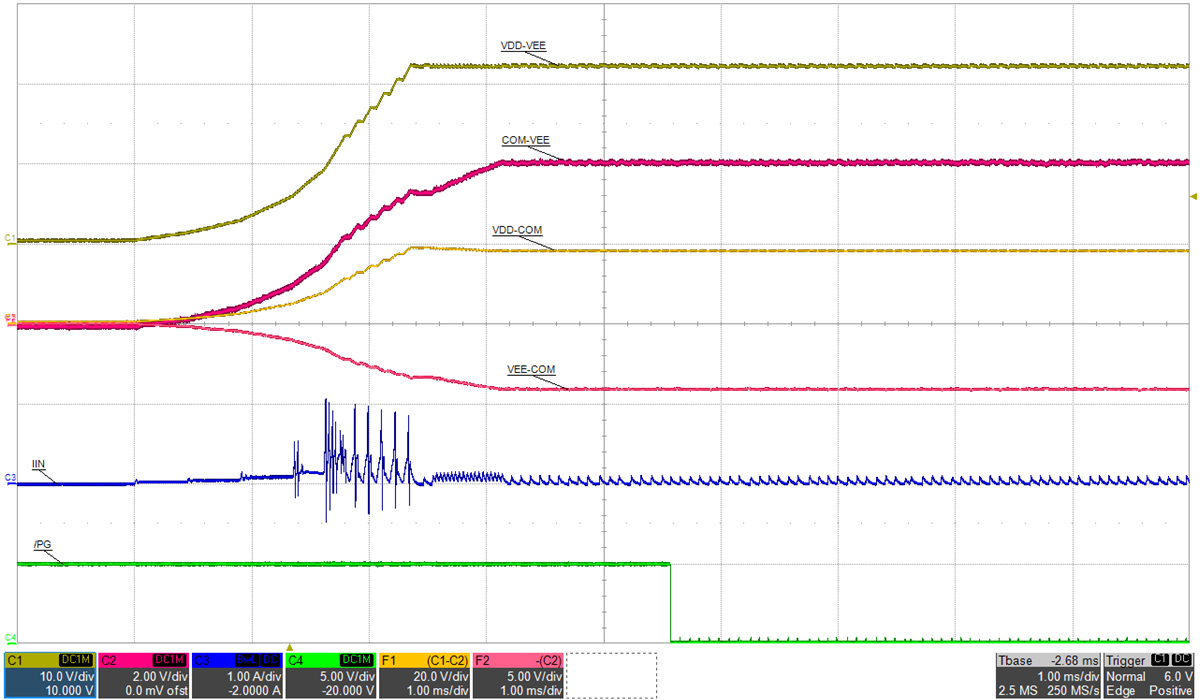This screenshot has height=700, width=1200.
Task: Click the C3 zero level marker
Action: [9, 479]
